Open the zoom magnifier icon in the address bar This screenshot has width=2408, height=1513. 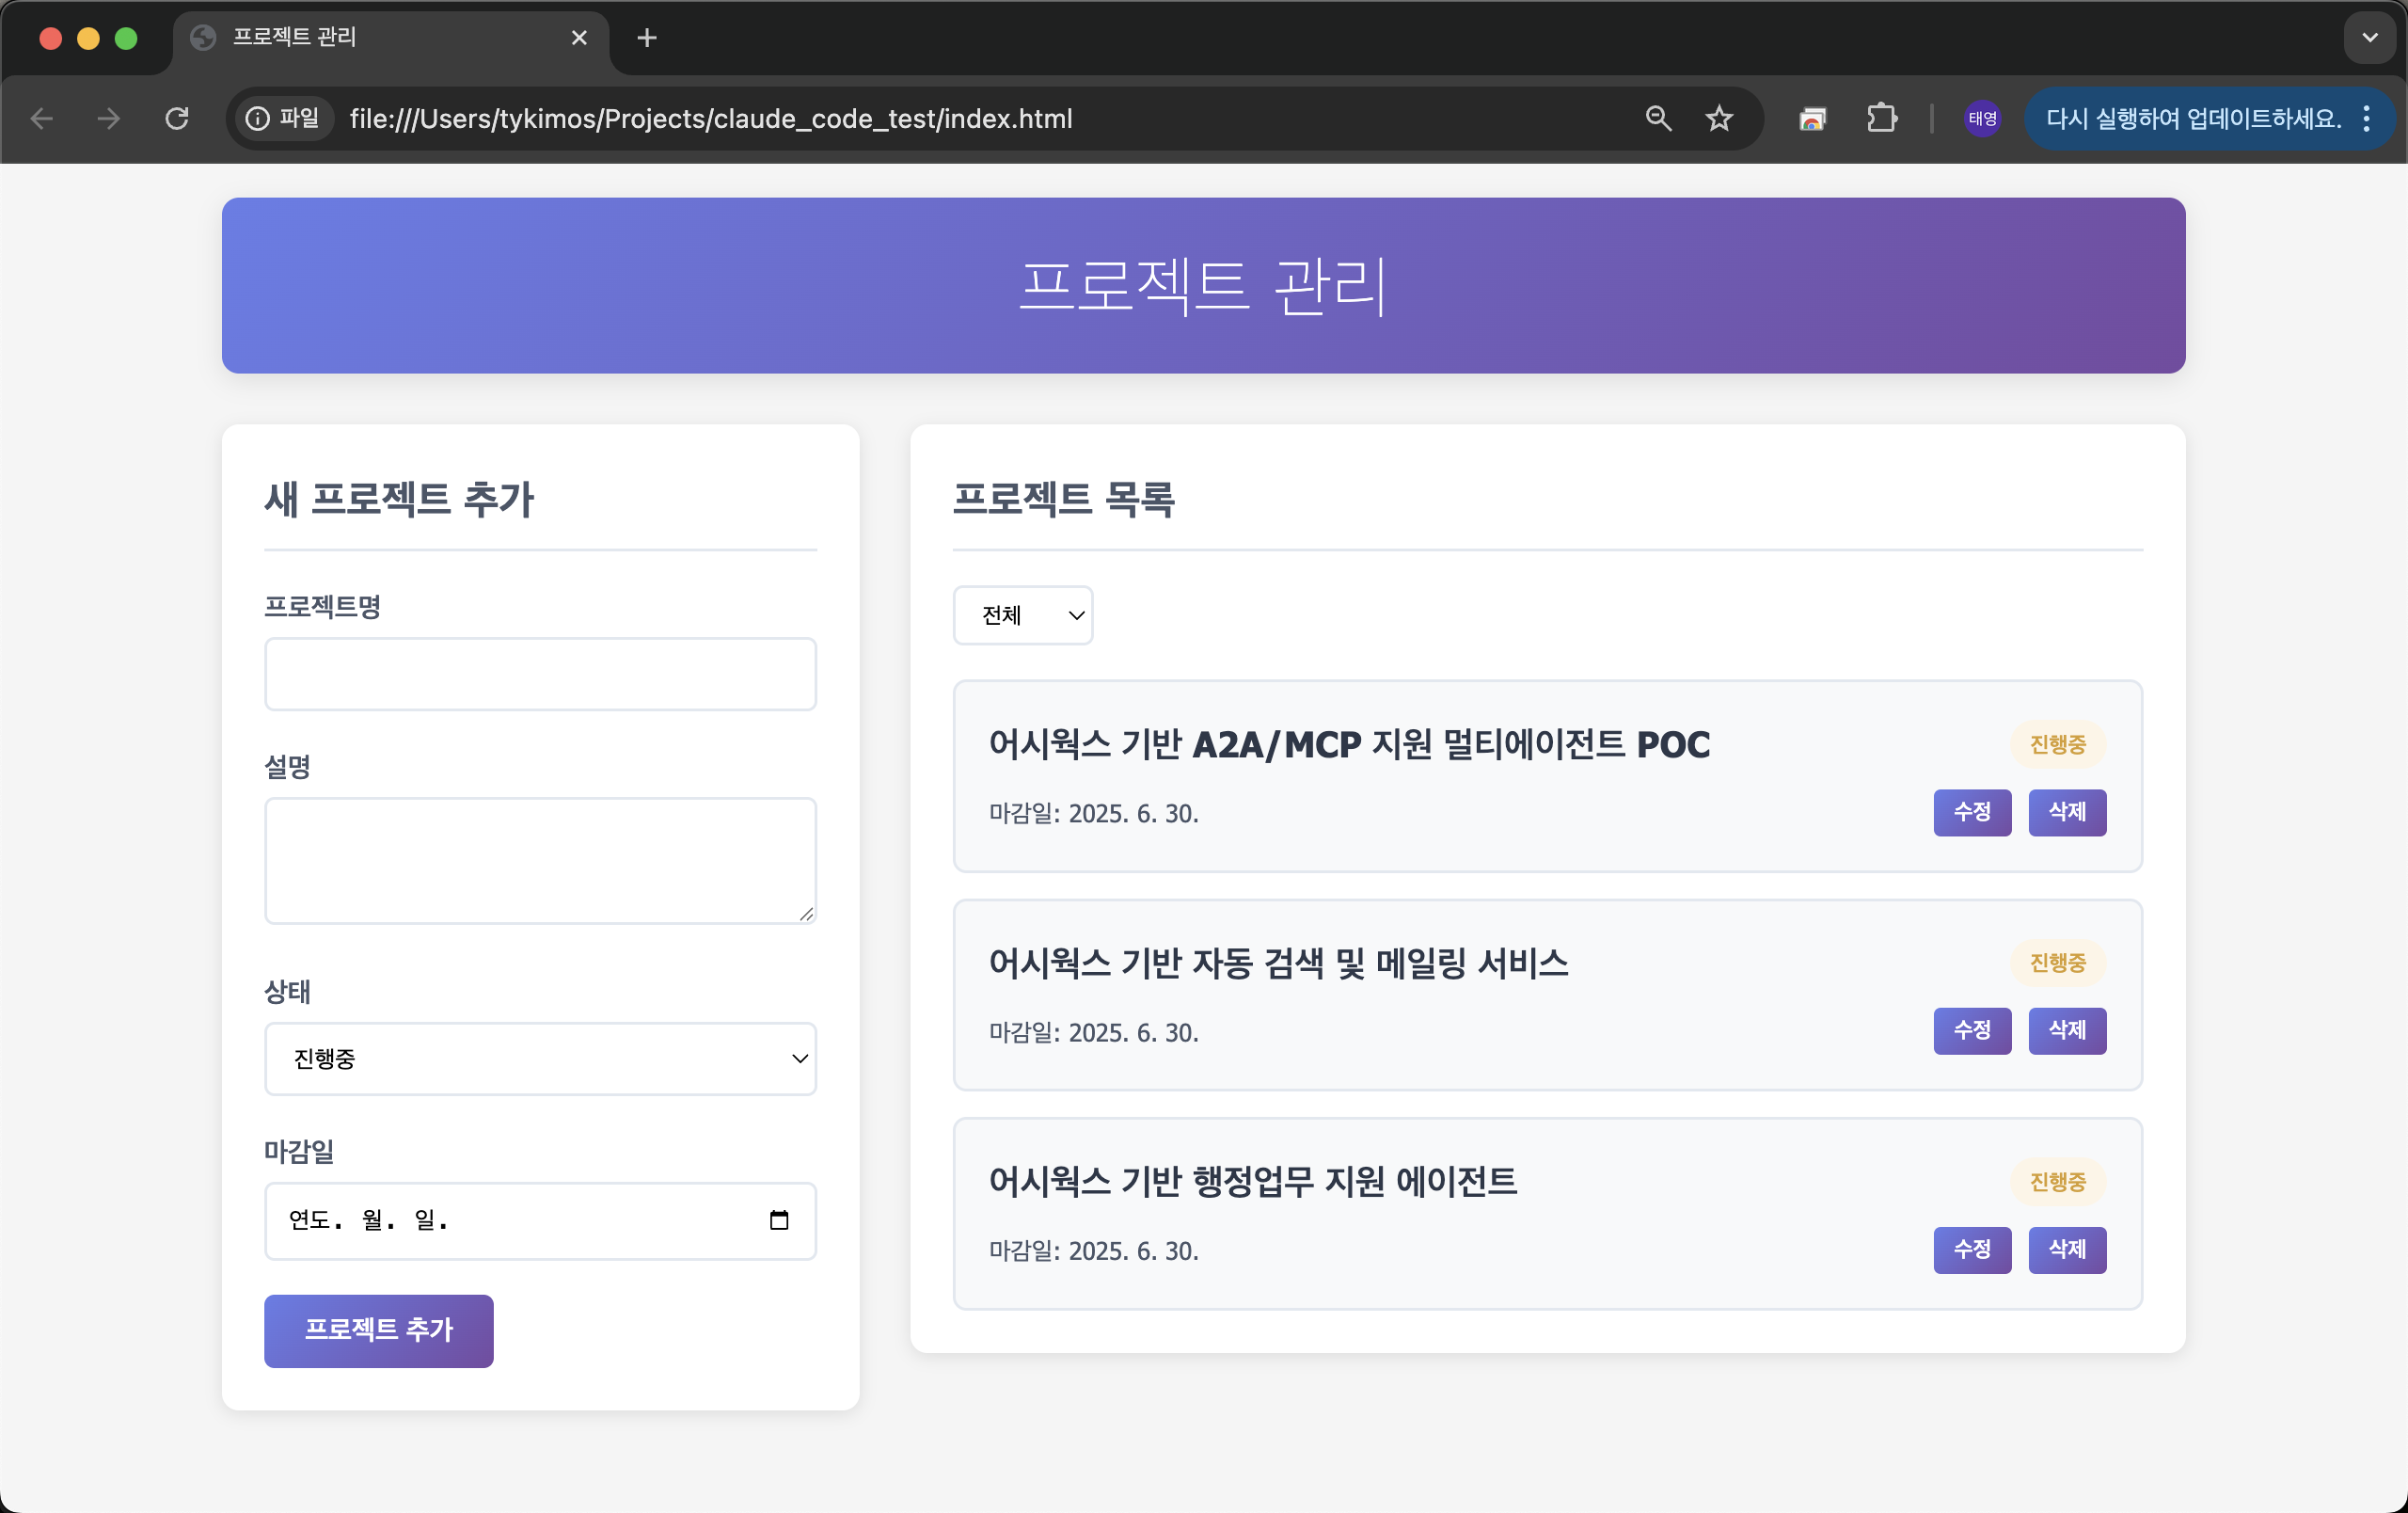coord(1658,119)
